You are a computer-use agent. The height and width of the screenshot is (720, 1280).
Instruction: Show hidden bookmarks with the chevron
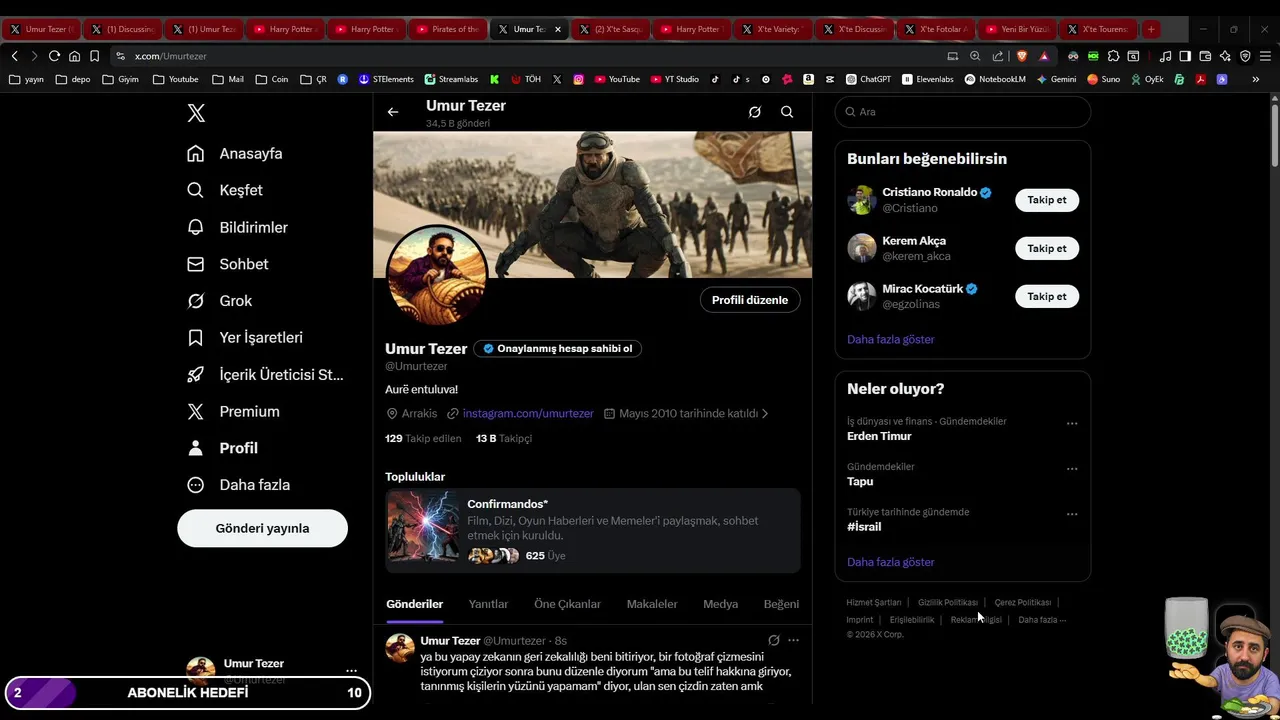[1256, 79]
